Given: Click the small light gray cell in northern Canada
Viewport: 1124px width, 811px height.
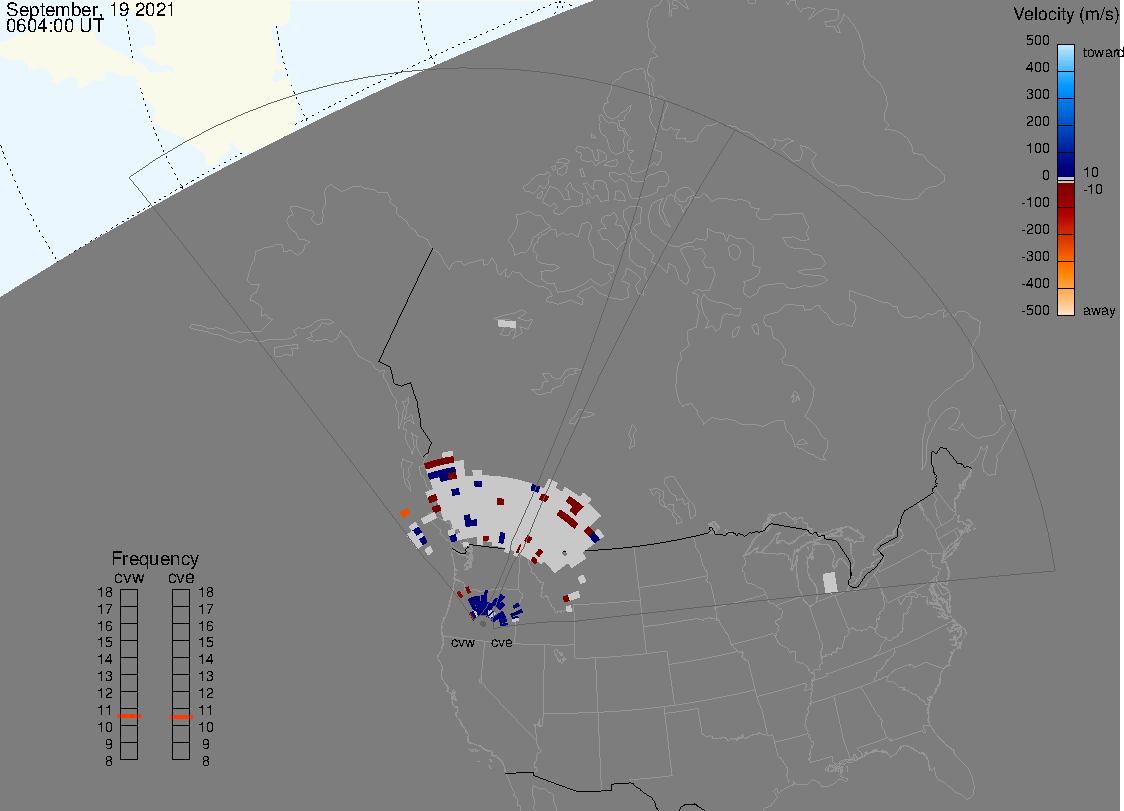Looking at the screenshot, I should (x=508, y=323).
